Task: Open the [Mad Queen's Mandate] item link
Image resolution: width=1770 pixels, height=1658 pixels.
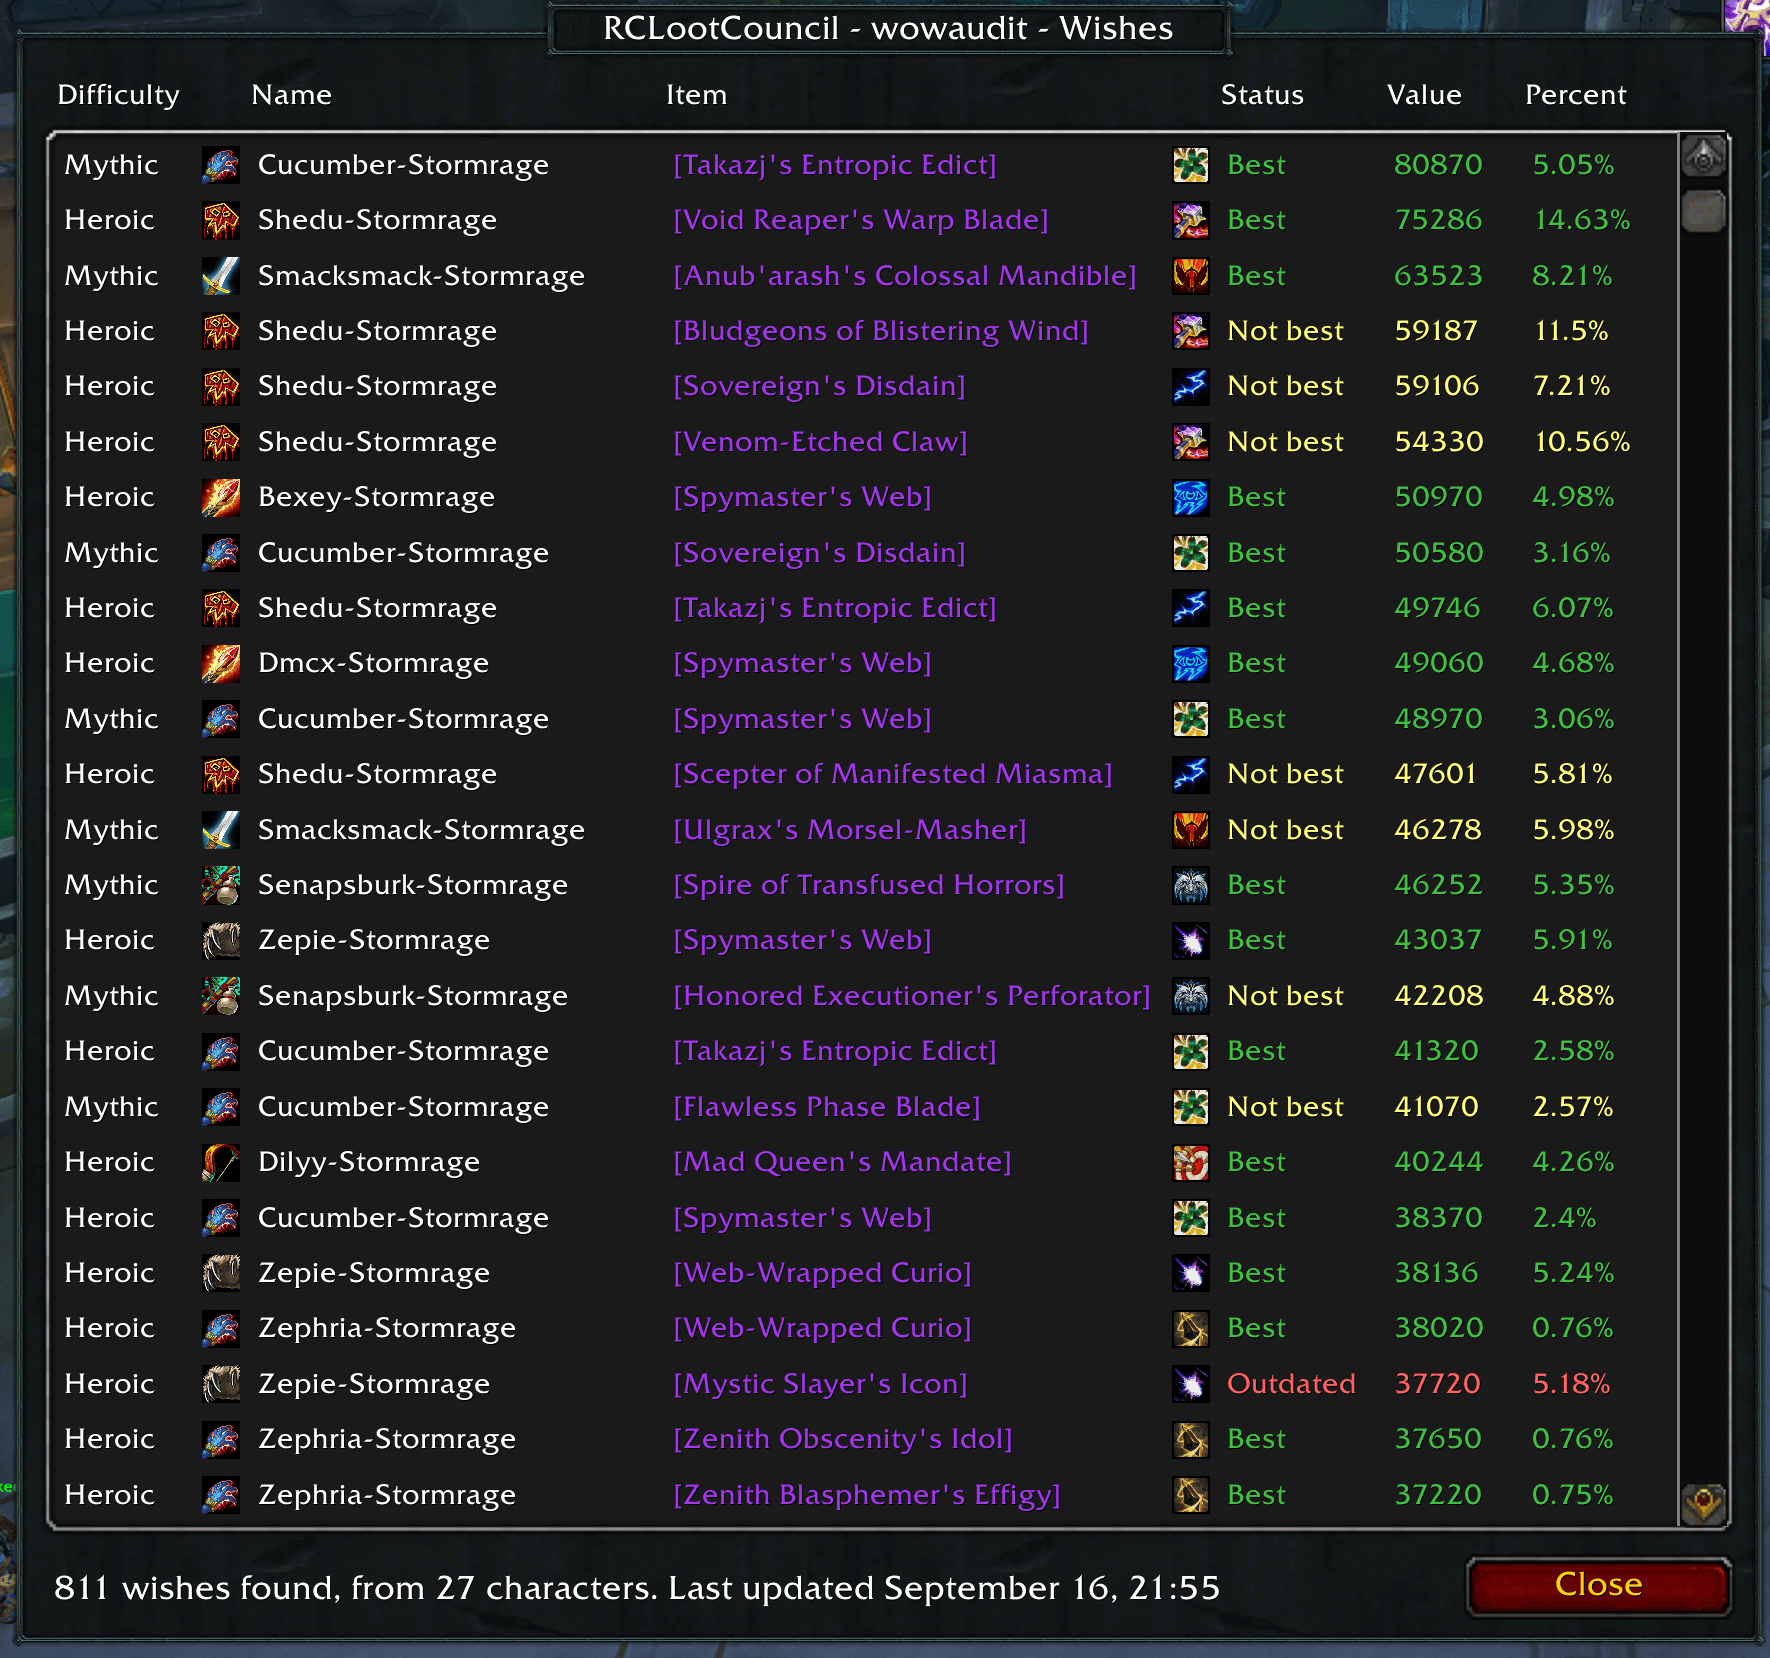Action: pos(842,1162)
